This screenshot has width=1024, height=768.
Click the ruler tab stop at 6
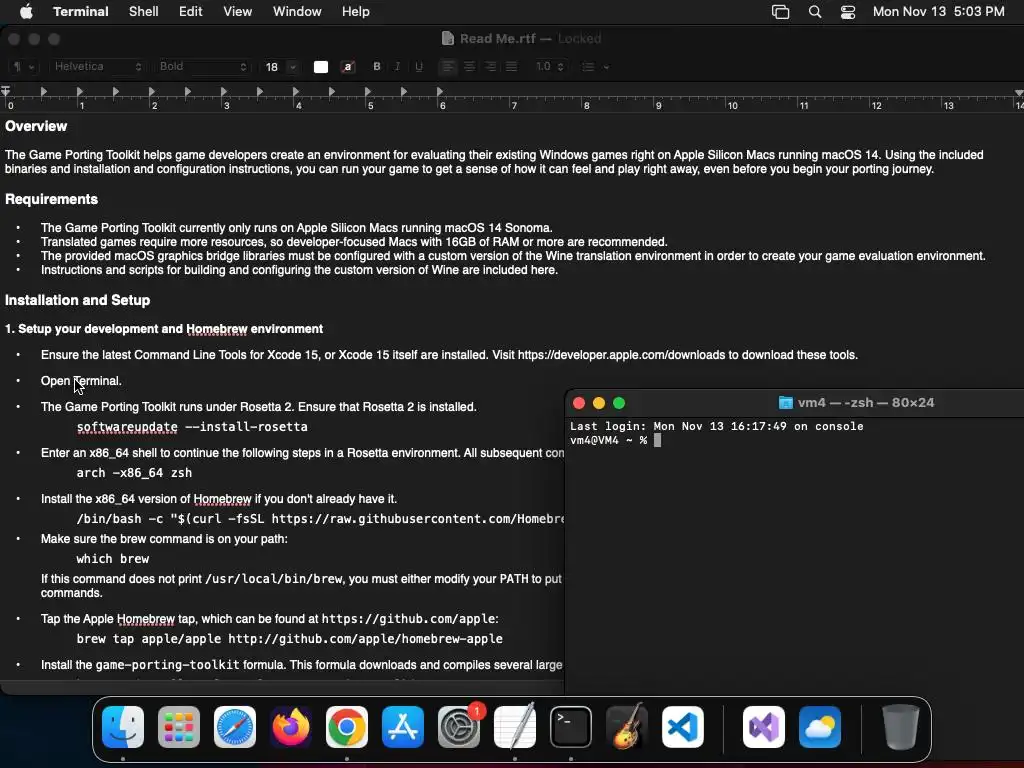coord(440,91)
